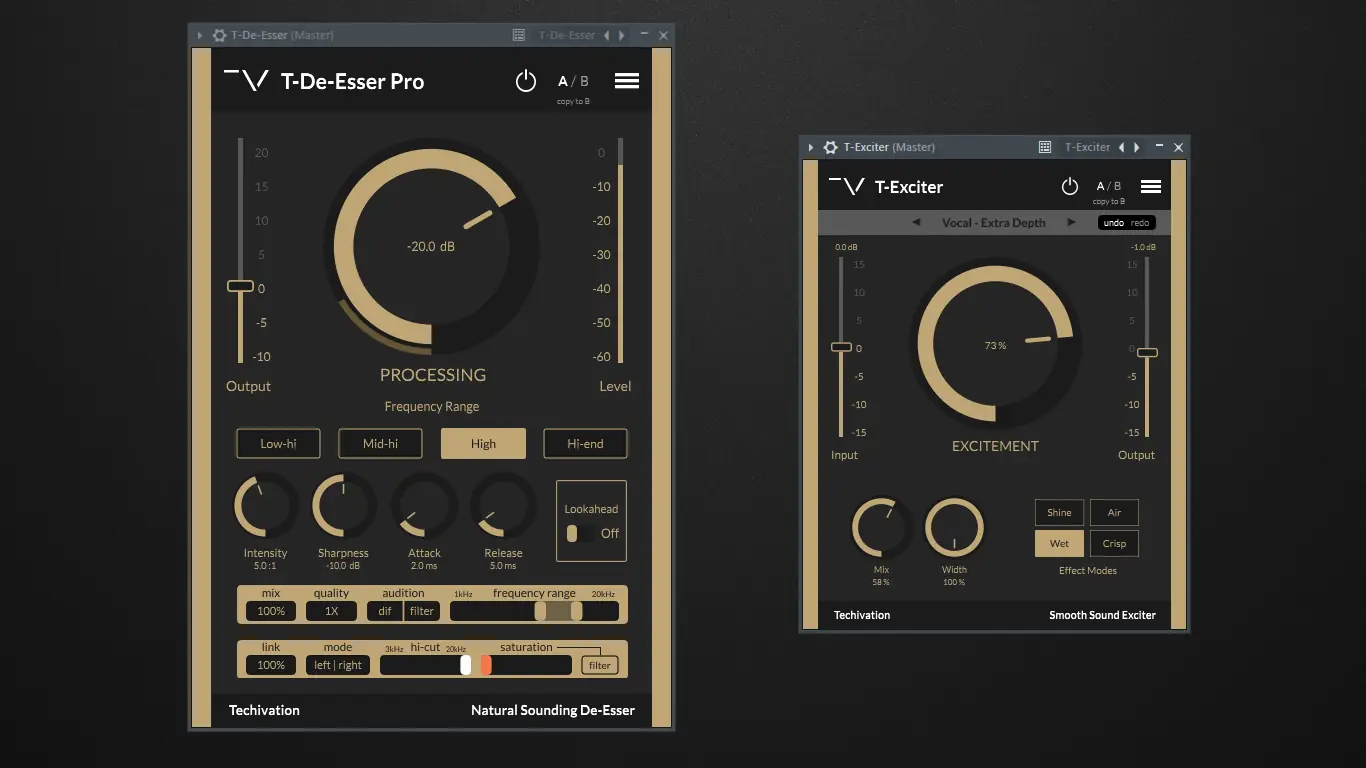This screenshot has width=1366, height=768.
Task: Select previous T-Exciter preset with left triangle
Action: point(917,222)
